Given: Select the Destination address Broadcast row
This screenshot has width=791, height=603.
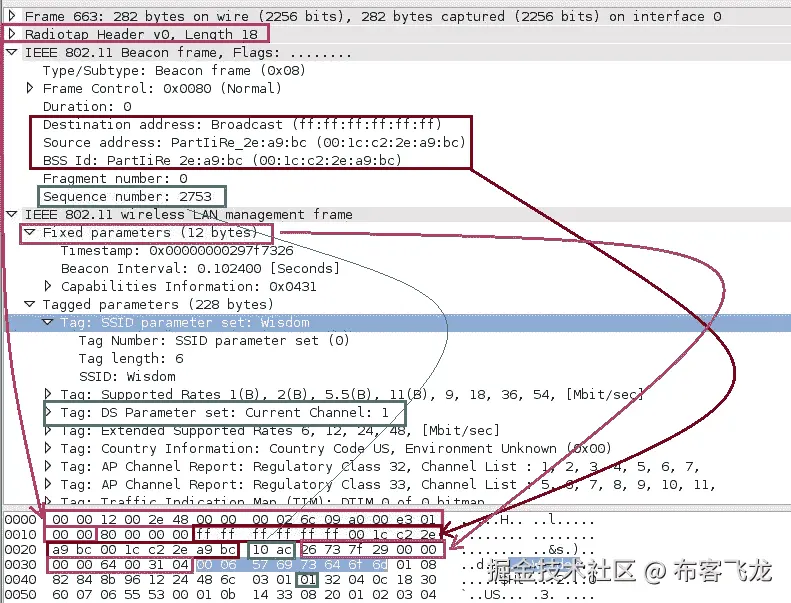Looking at the screenshot, I should pyautogui.click(x=242, y=124).
